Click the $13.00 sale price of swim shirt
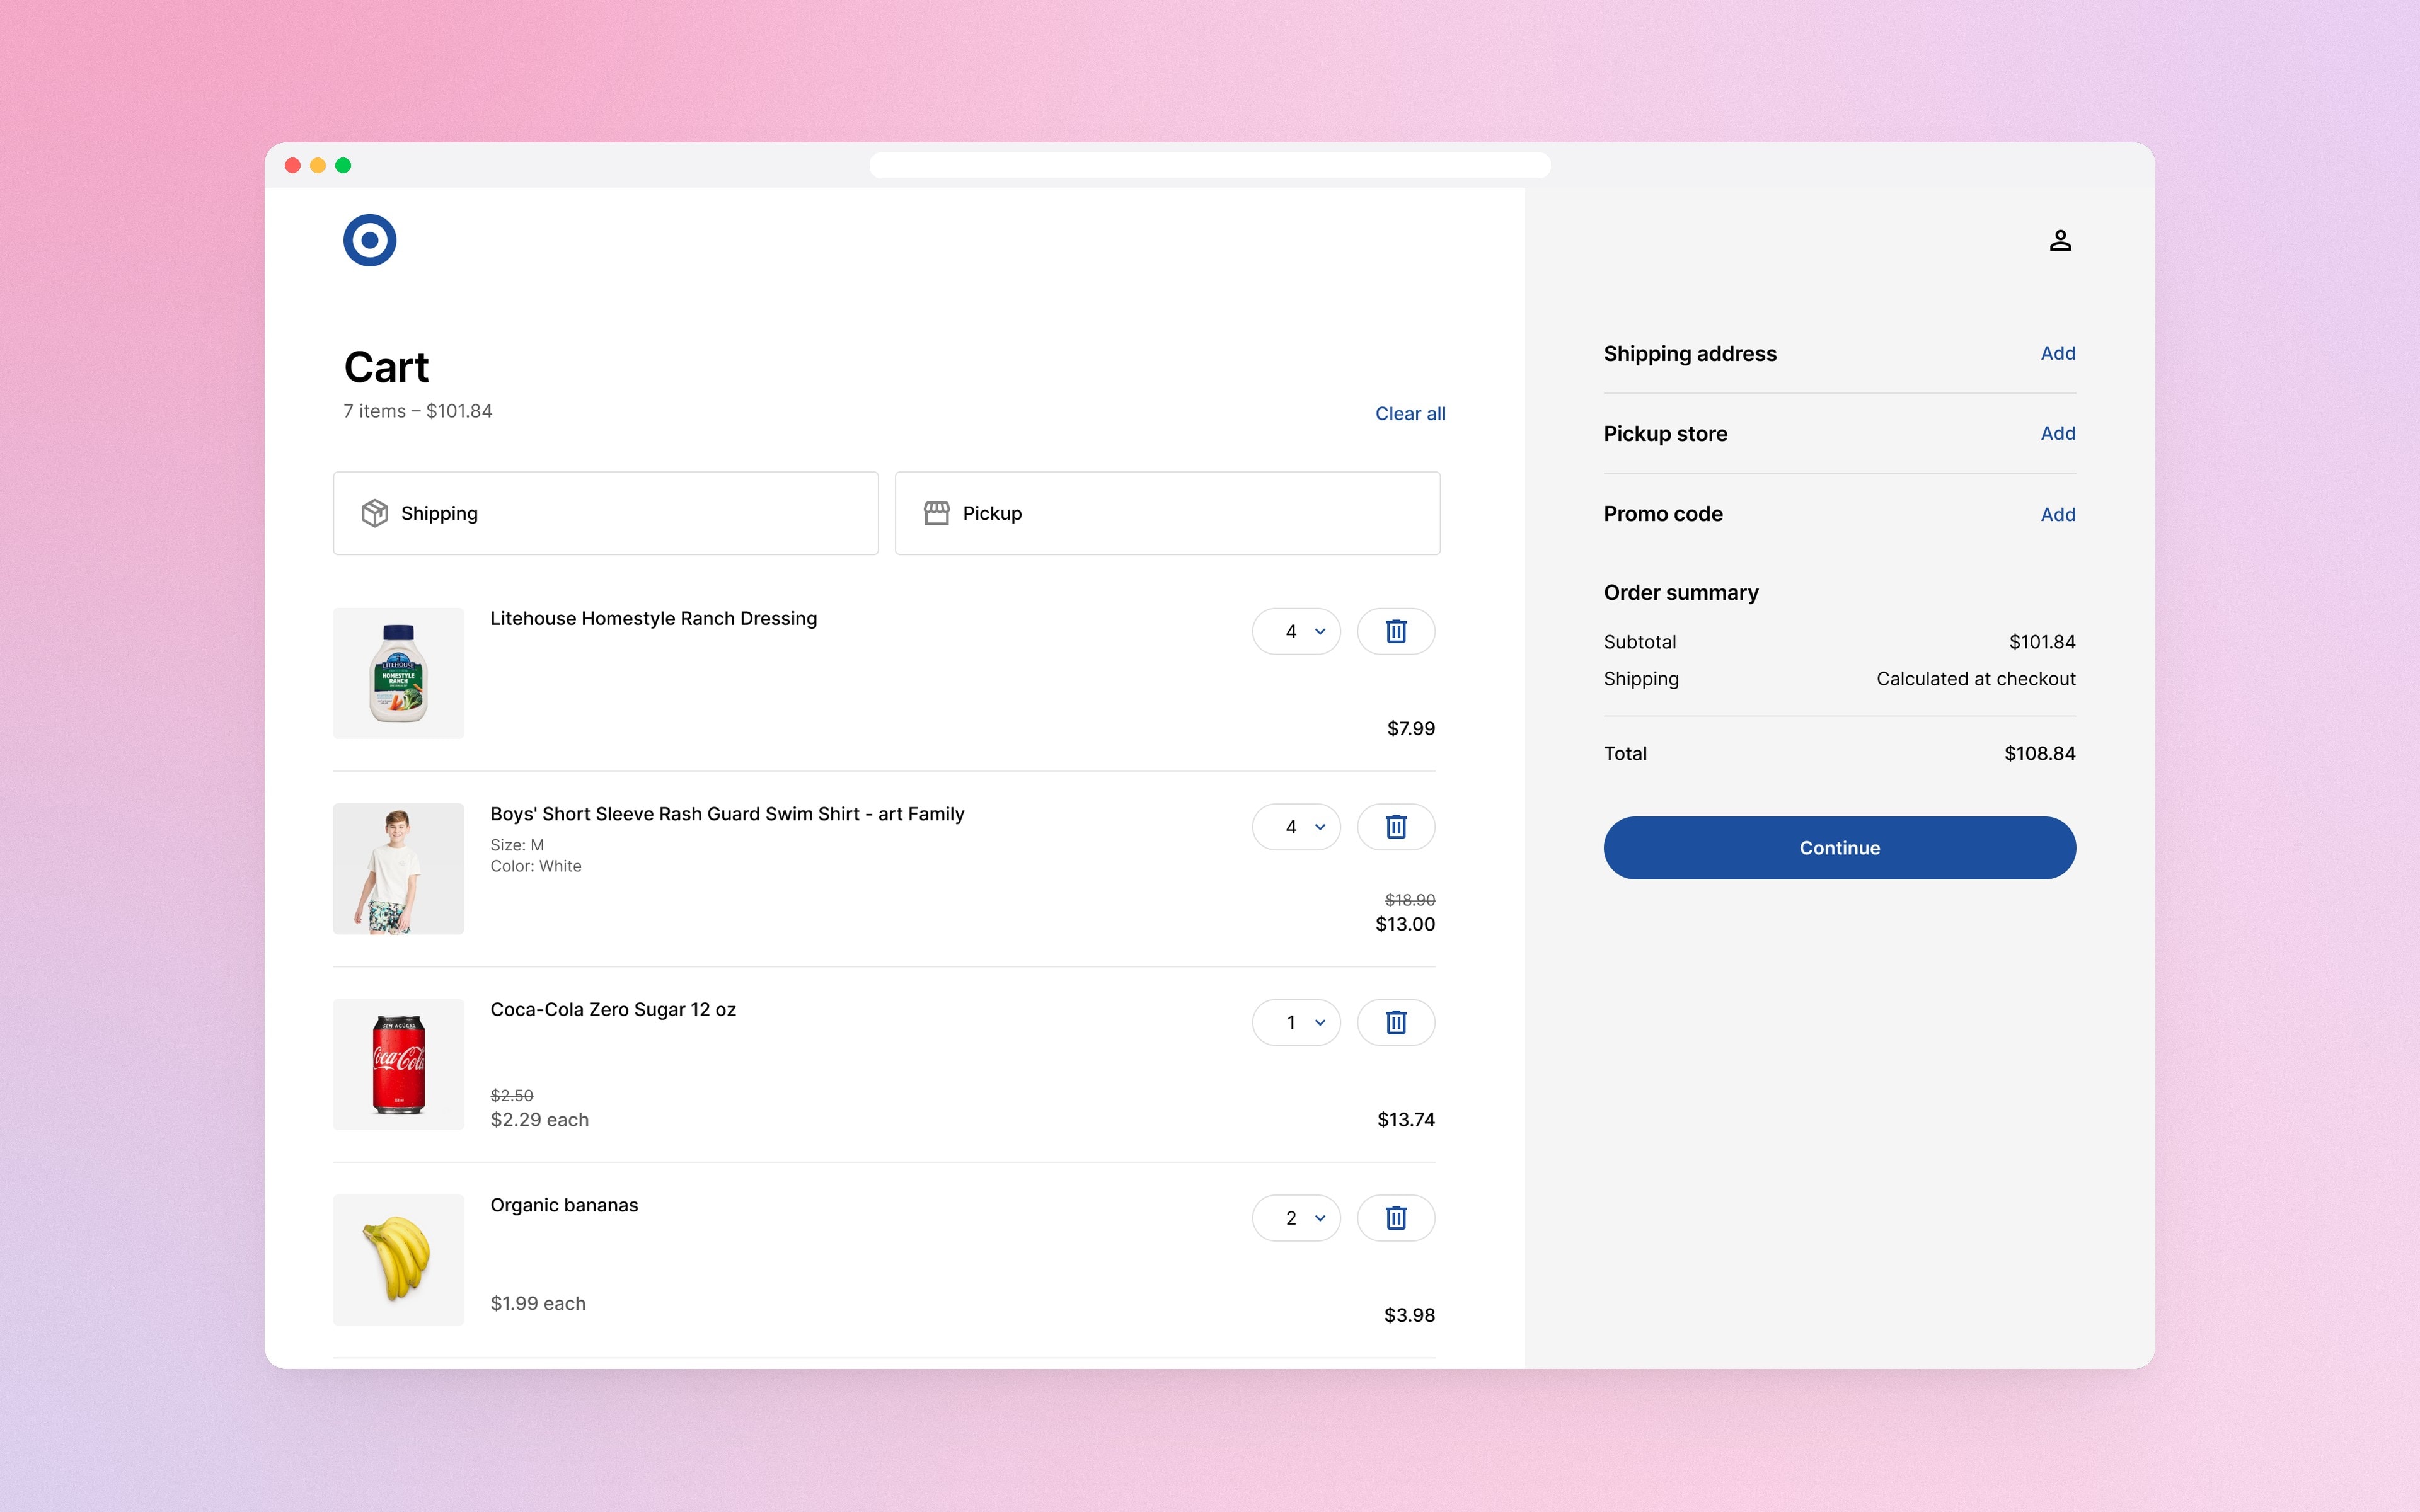 1405,924
